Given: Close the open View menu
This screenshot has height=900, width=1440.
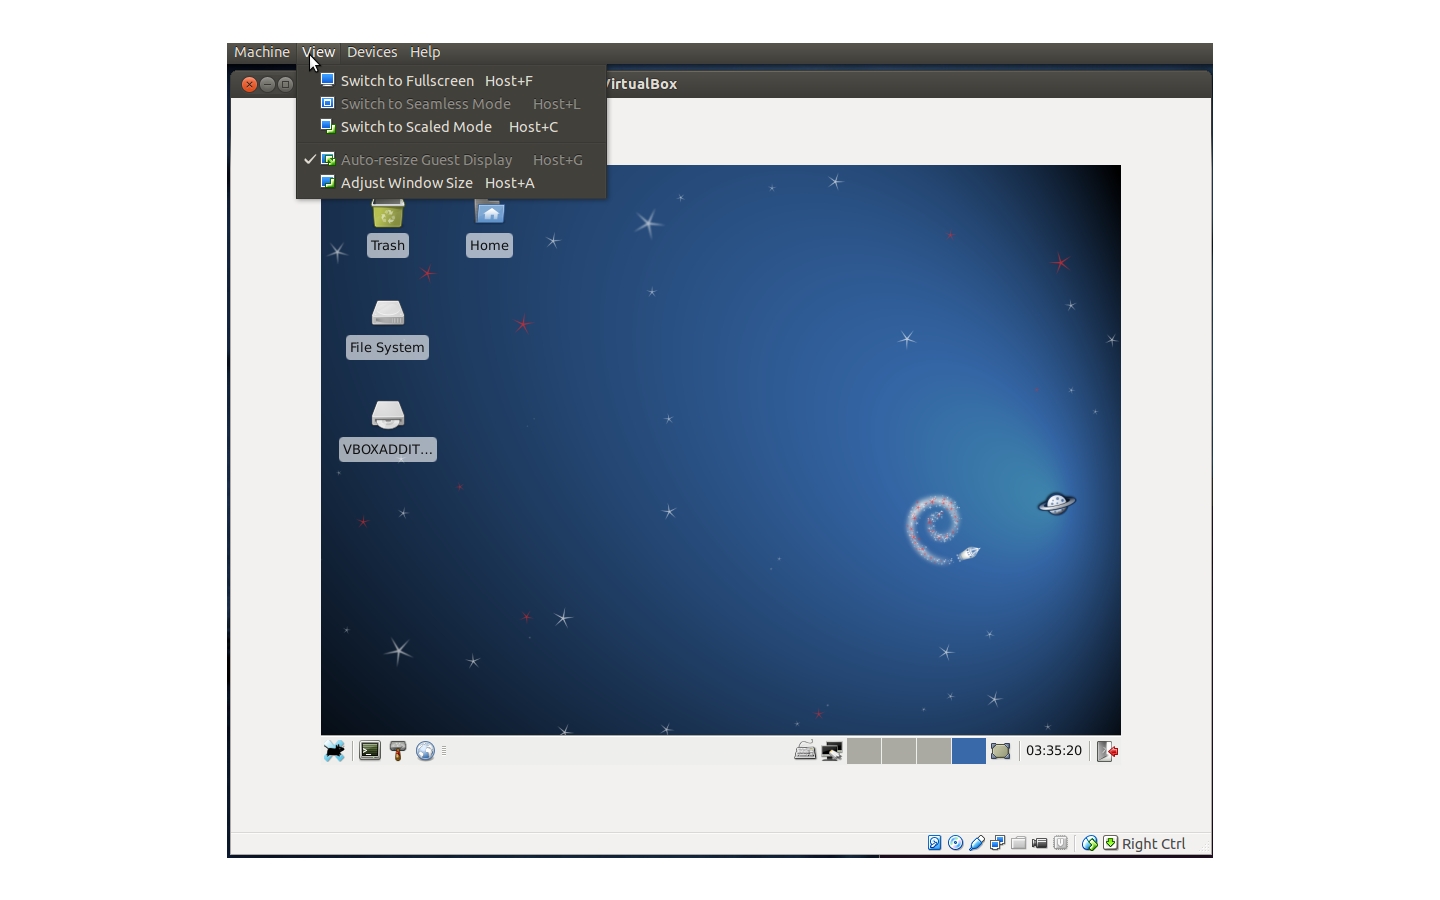Looking at the screenshot, I should point(318,52).
